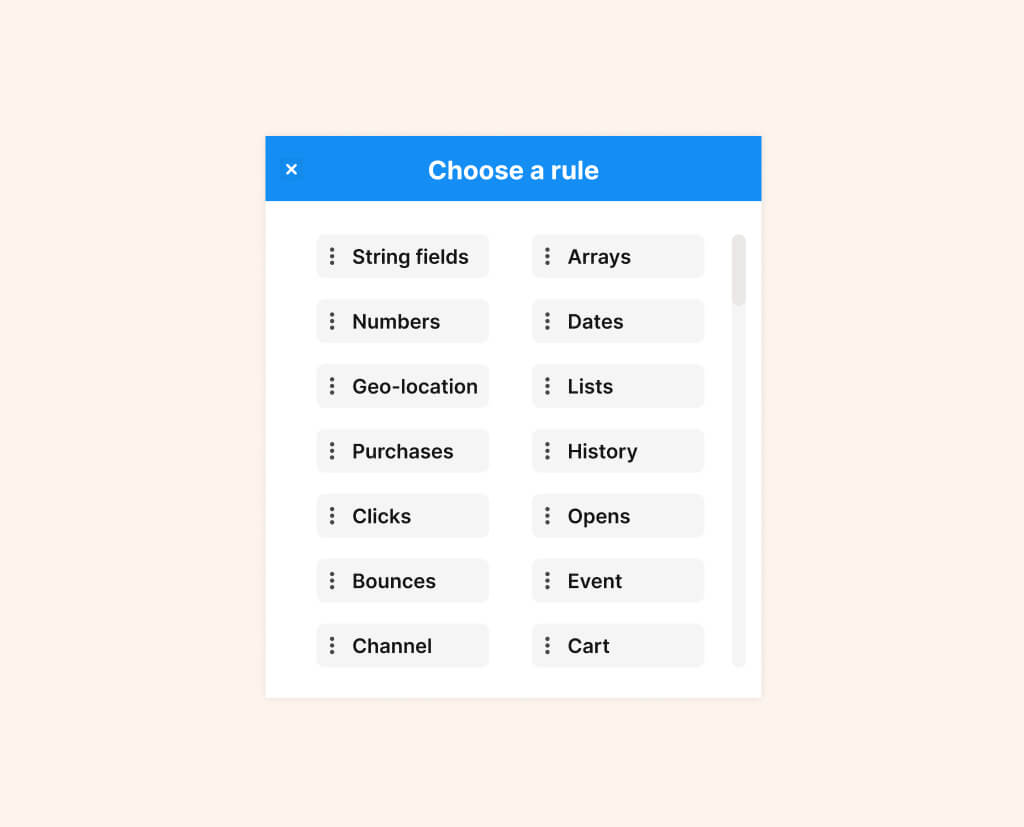Click the three-dot icon next to Dates

point(547,322)
